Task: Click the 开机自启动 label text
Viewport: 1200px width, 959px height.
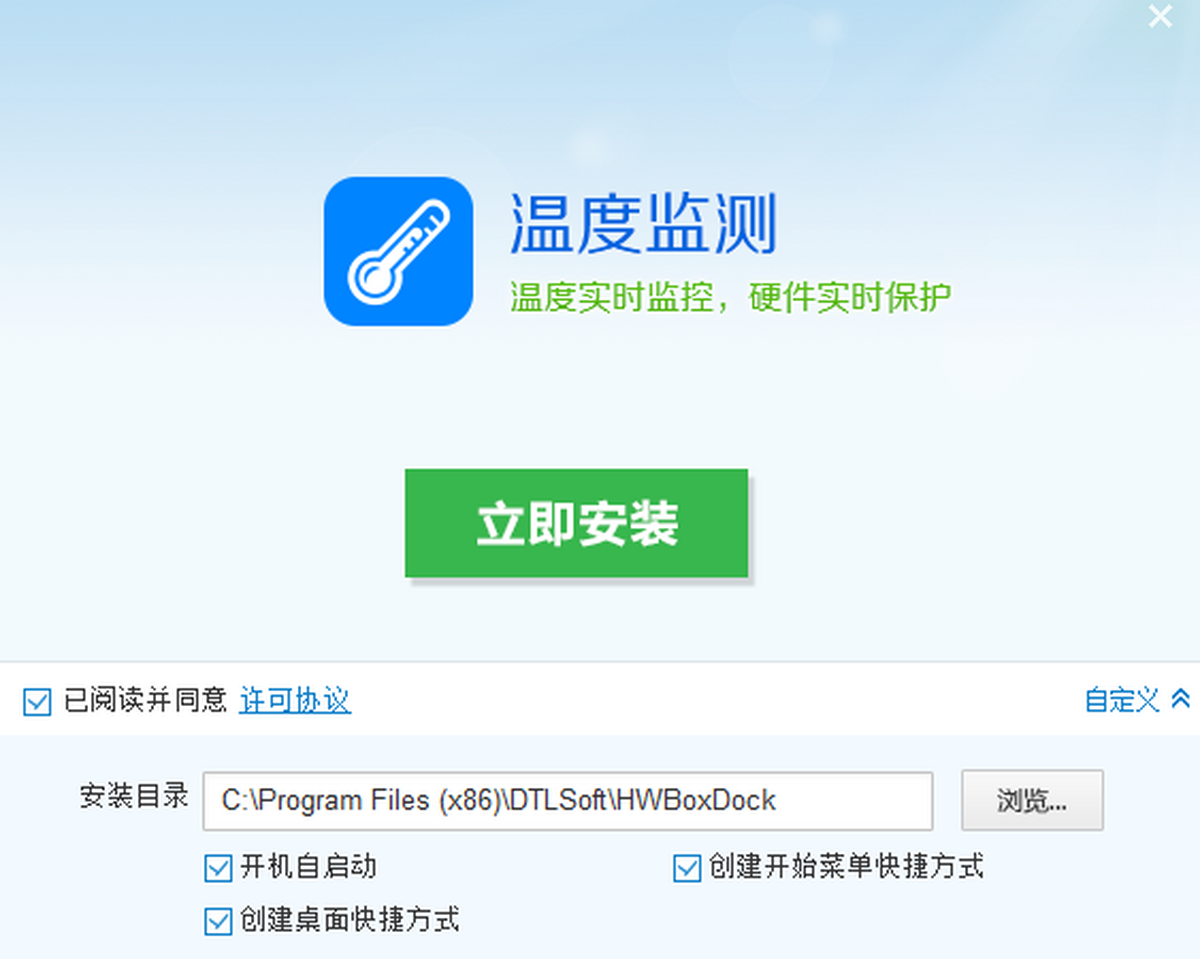Action: tap(308, 867)
